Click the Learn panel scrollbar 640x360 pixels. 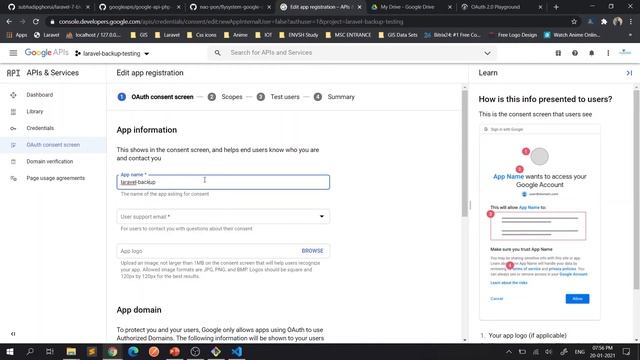tap(636, 190)
